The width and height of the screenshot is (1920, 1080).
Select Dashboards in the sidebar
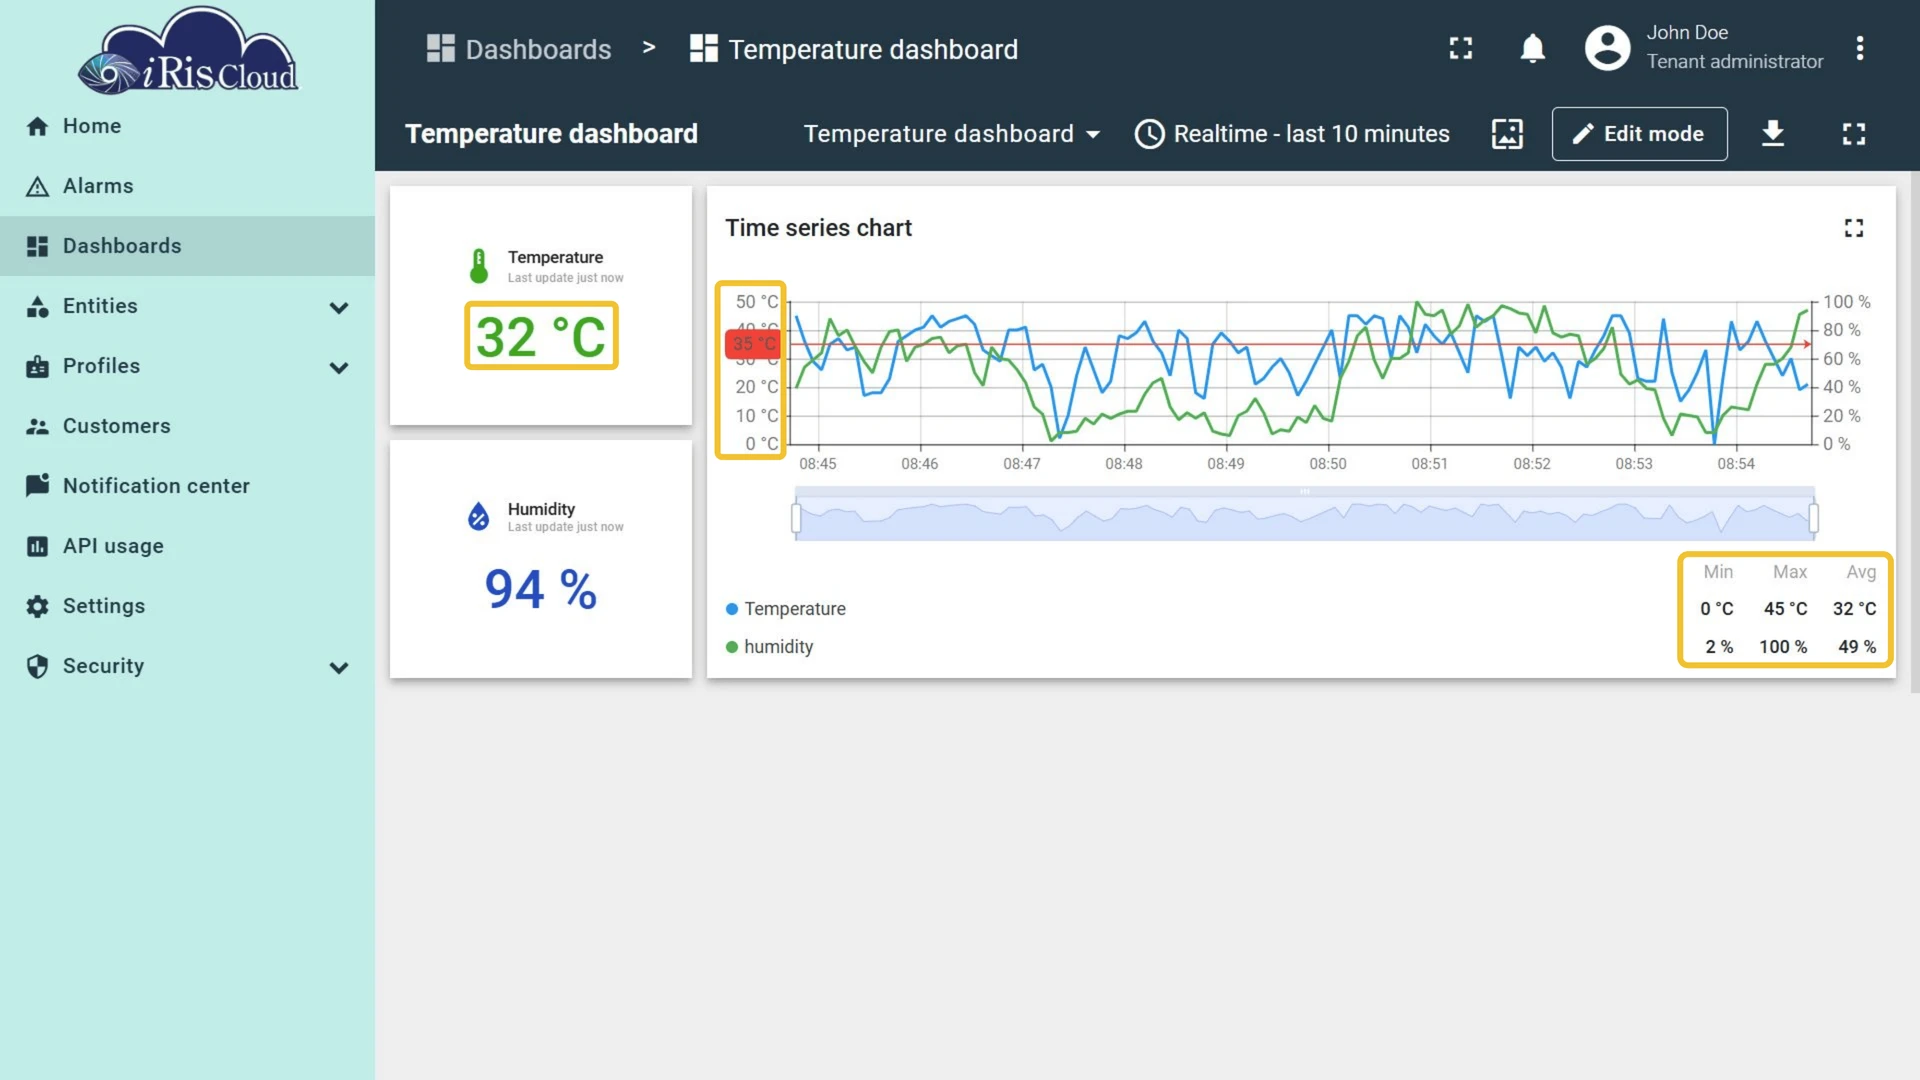click(x=187, y=246)
